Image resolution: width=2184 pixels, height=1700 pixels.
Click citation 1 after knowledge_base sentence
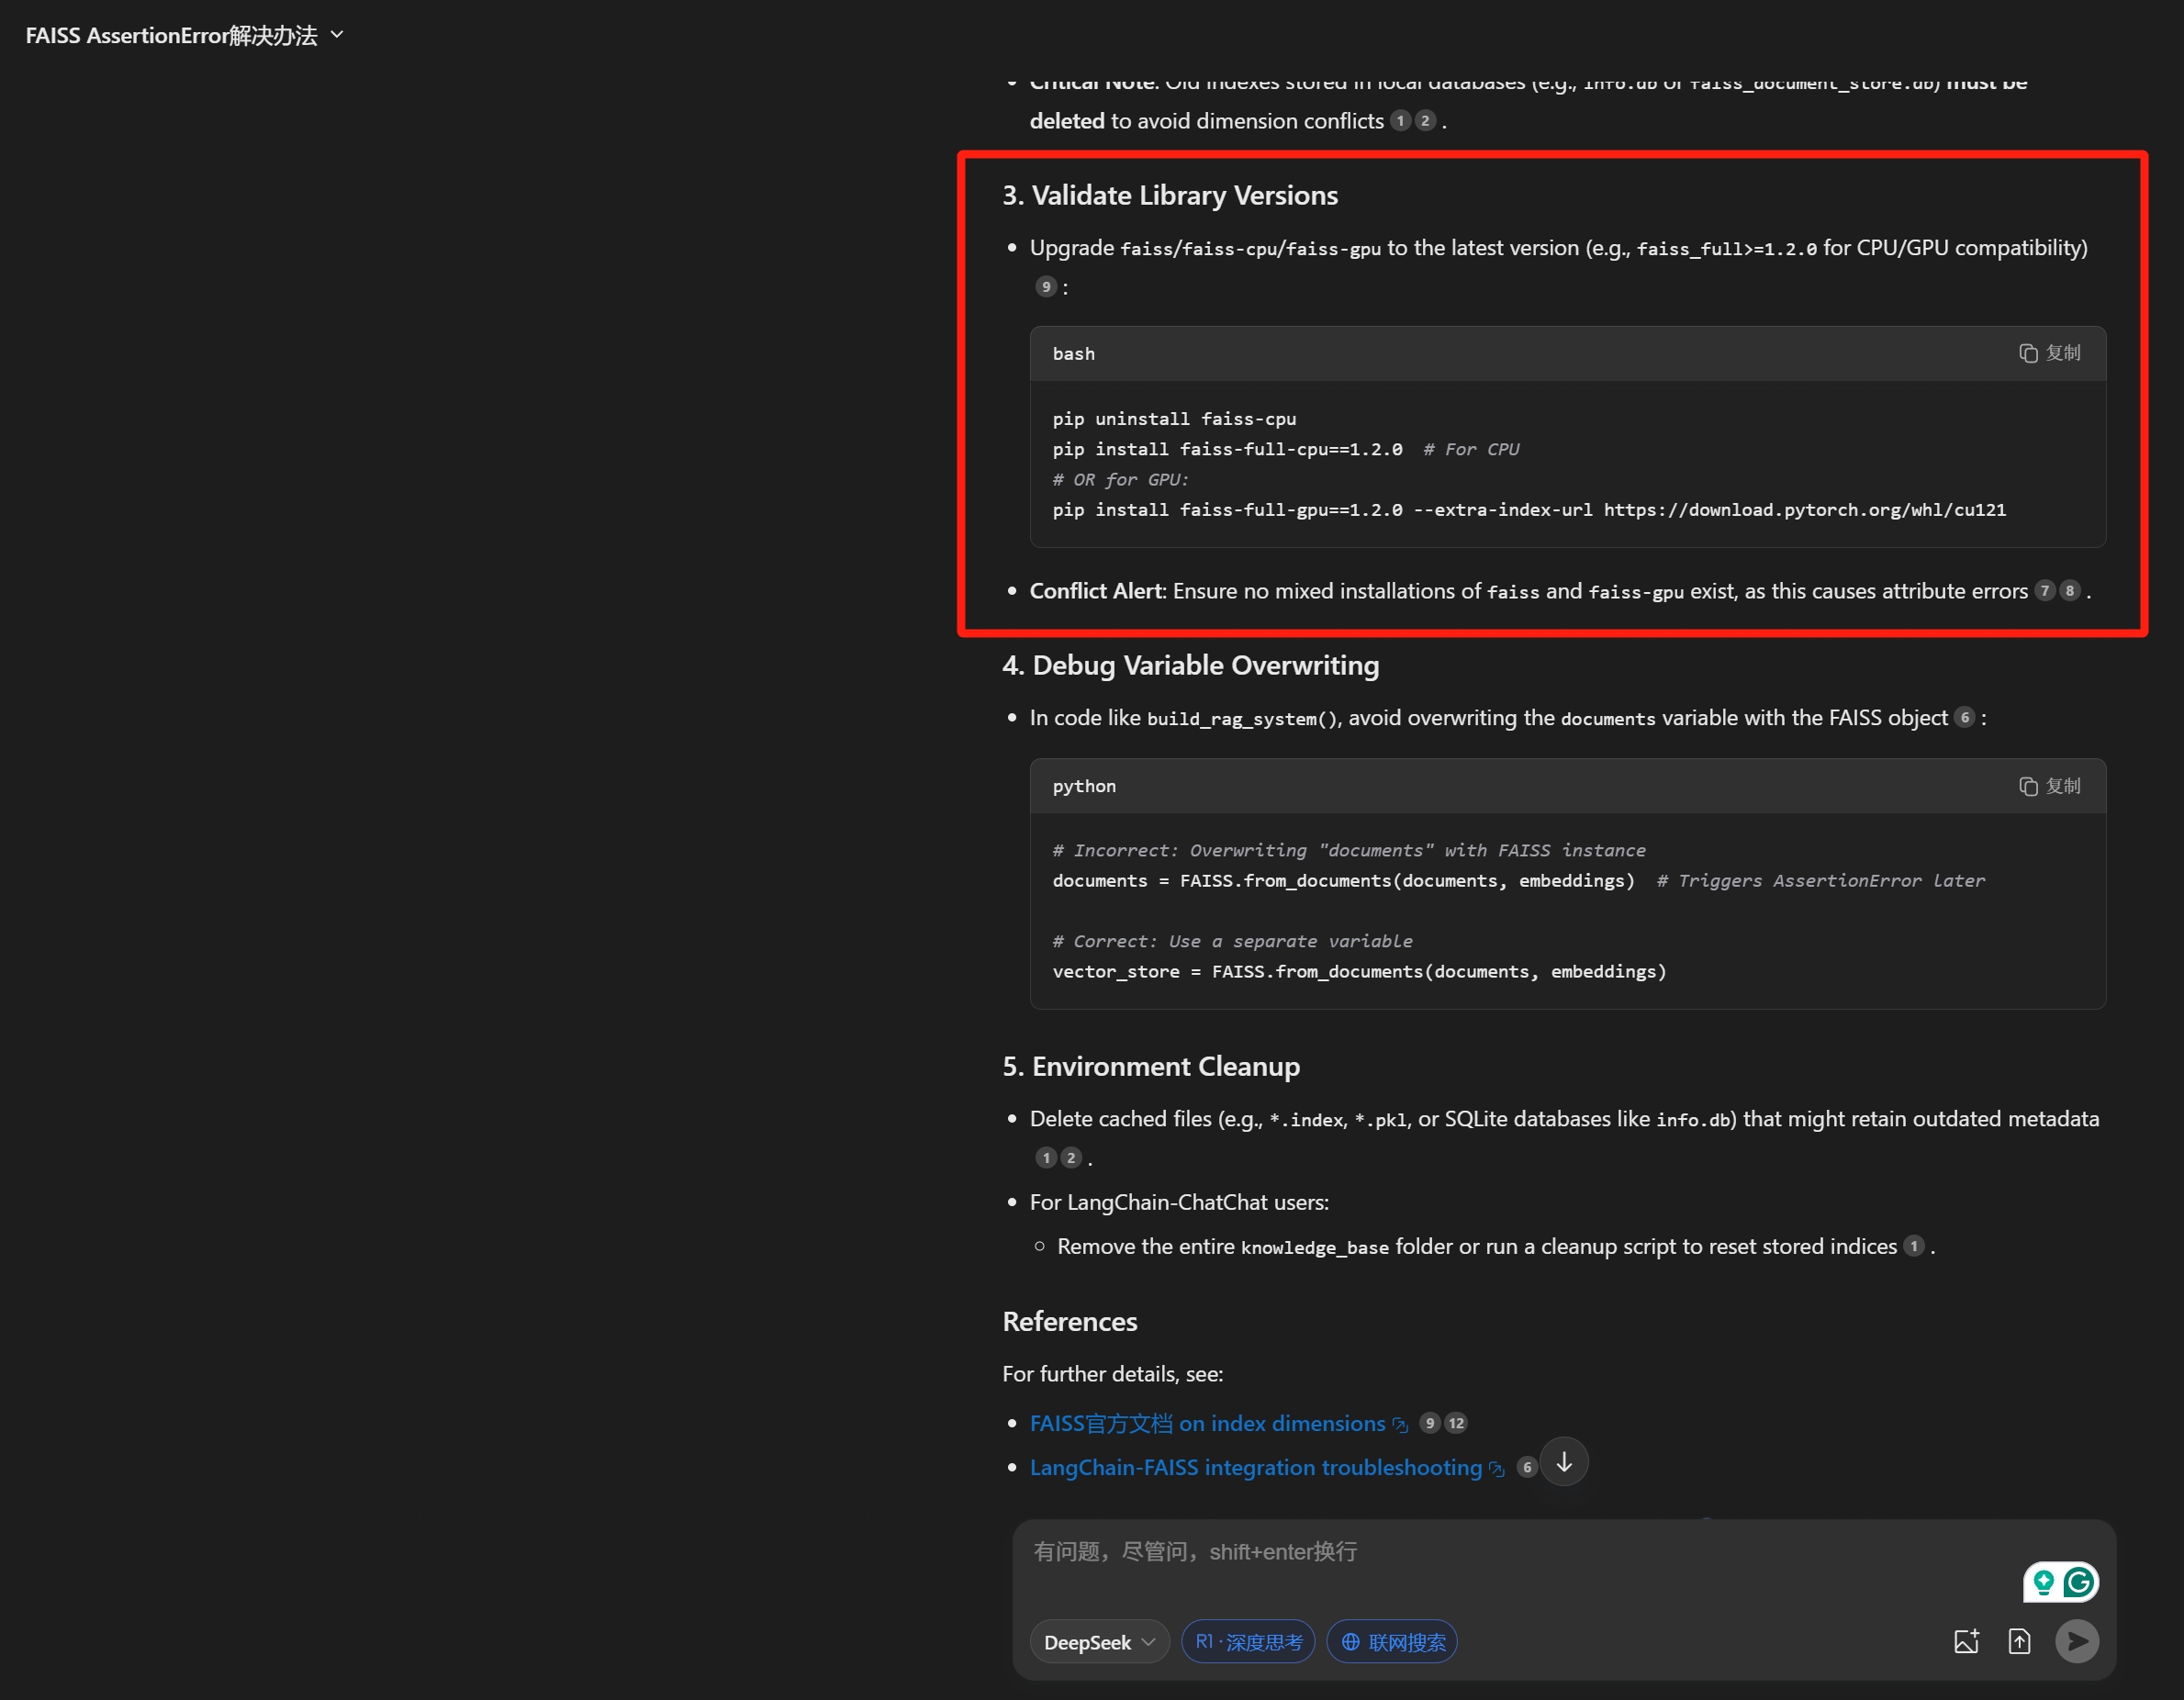pos(1914,1246)
